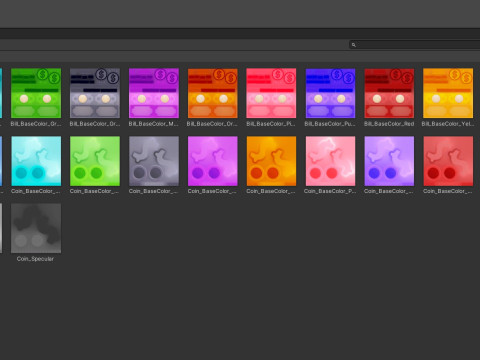Click the 'Bill_BaseColor_Or...' file name label
Viewport: 480px width, 360px height.
212,124
